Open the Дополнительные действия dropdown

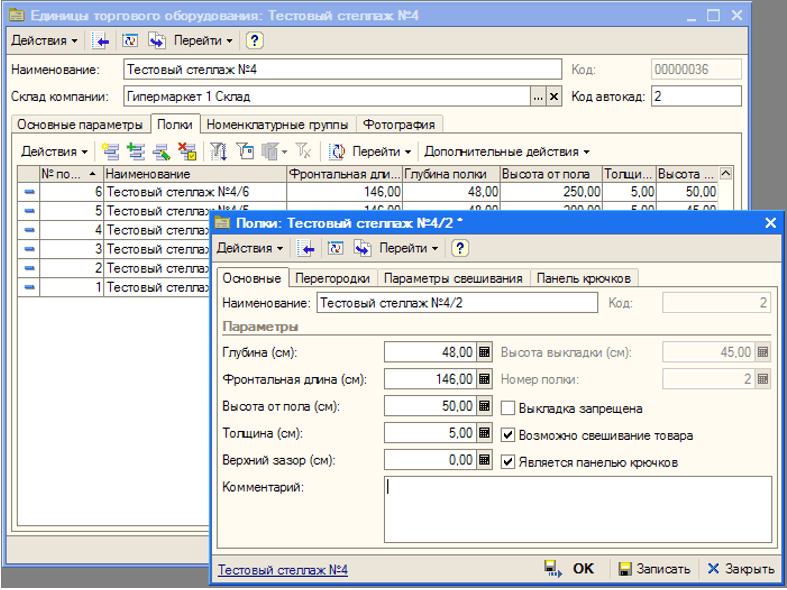click(x=507, y=152)
